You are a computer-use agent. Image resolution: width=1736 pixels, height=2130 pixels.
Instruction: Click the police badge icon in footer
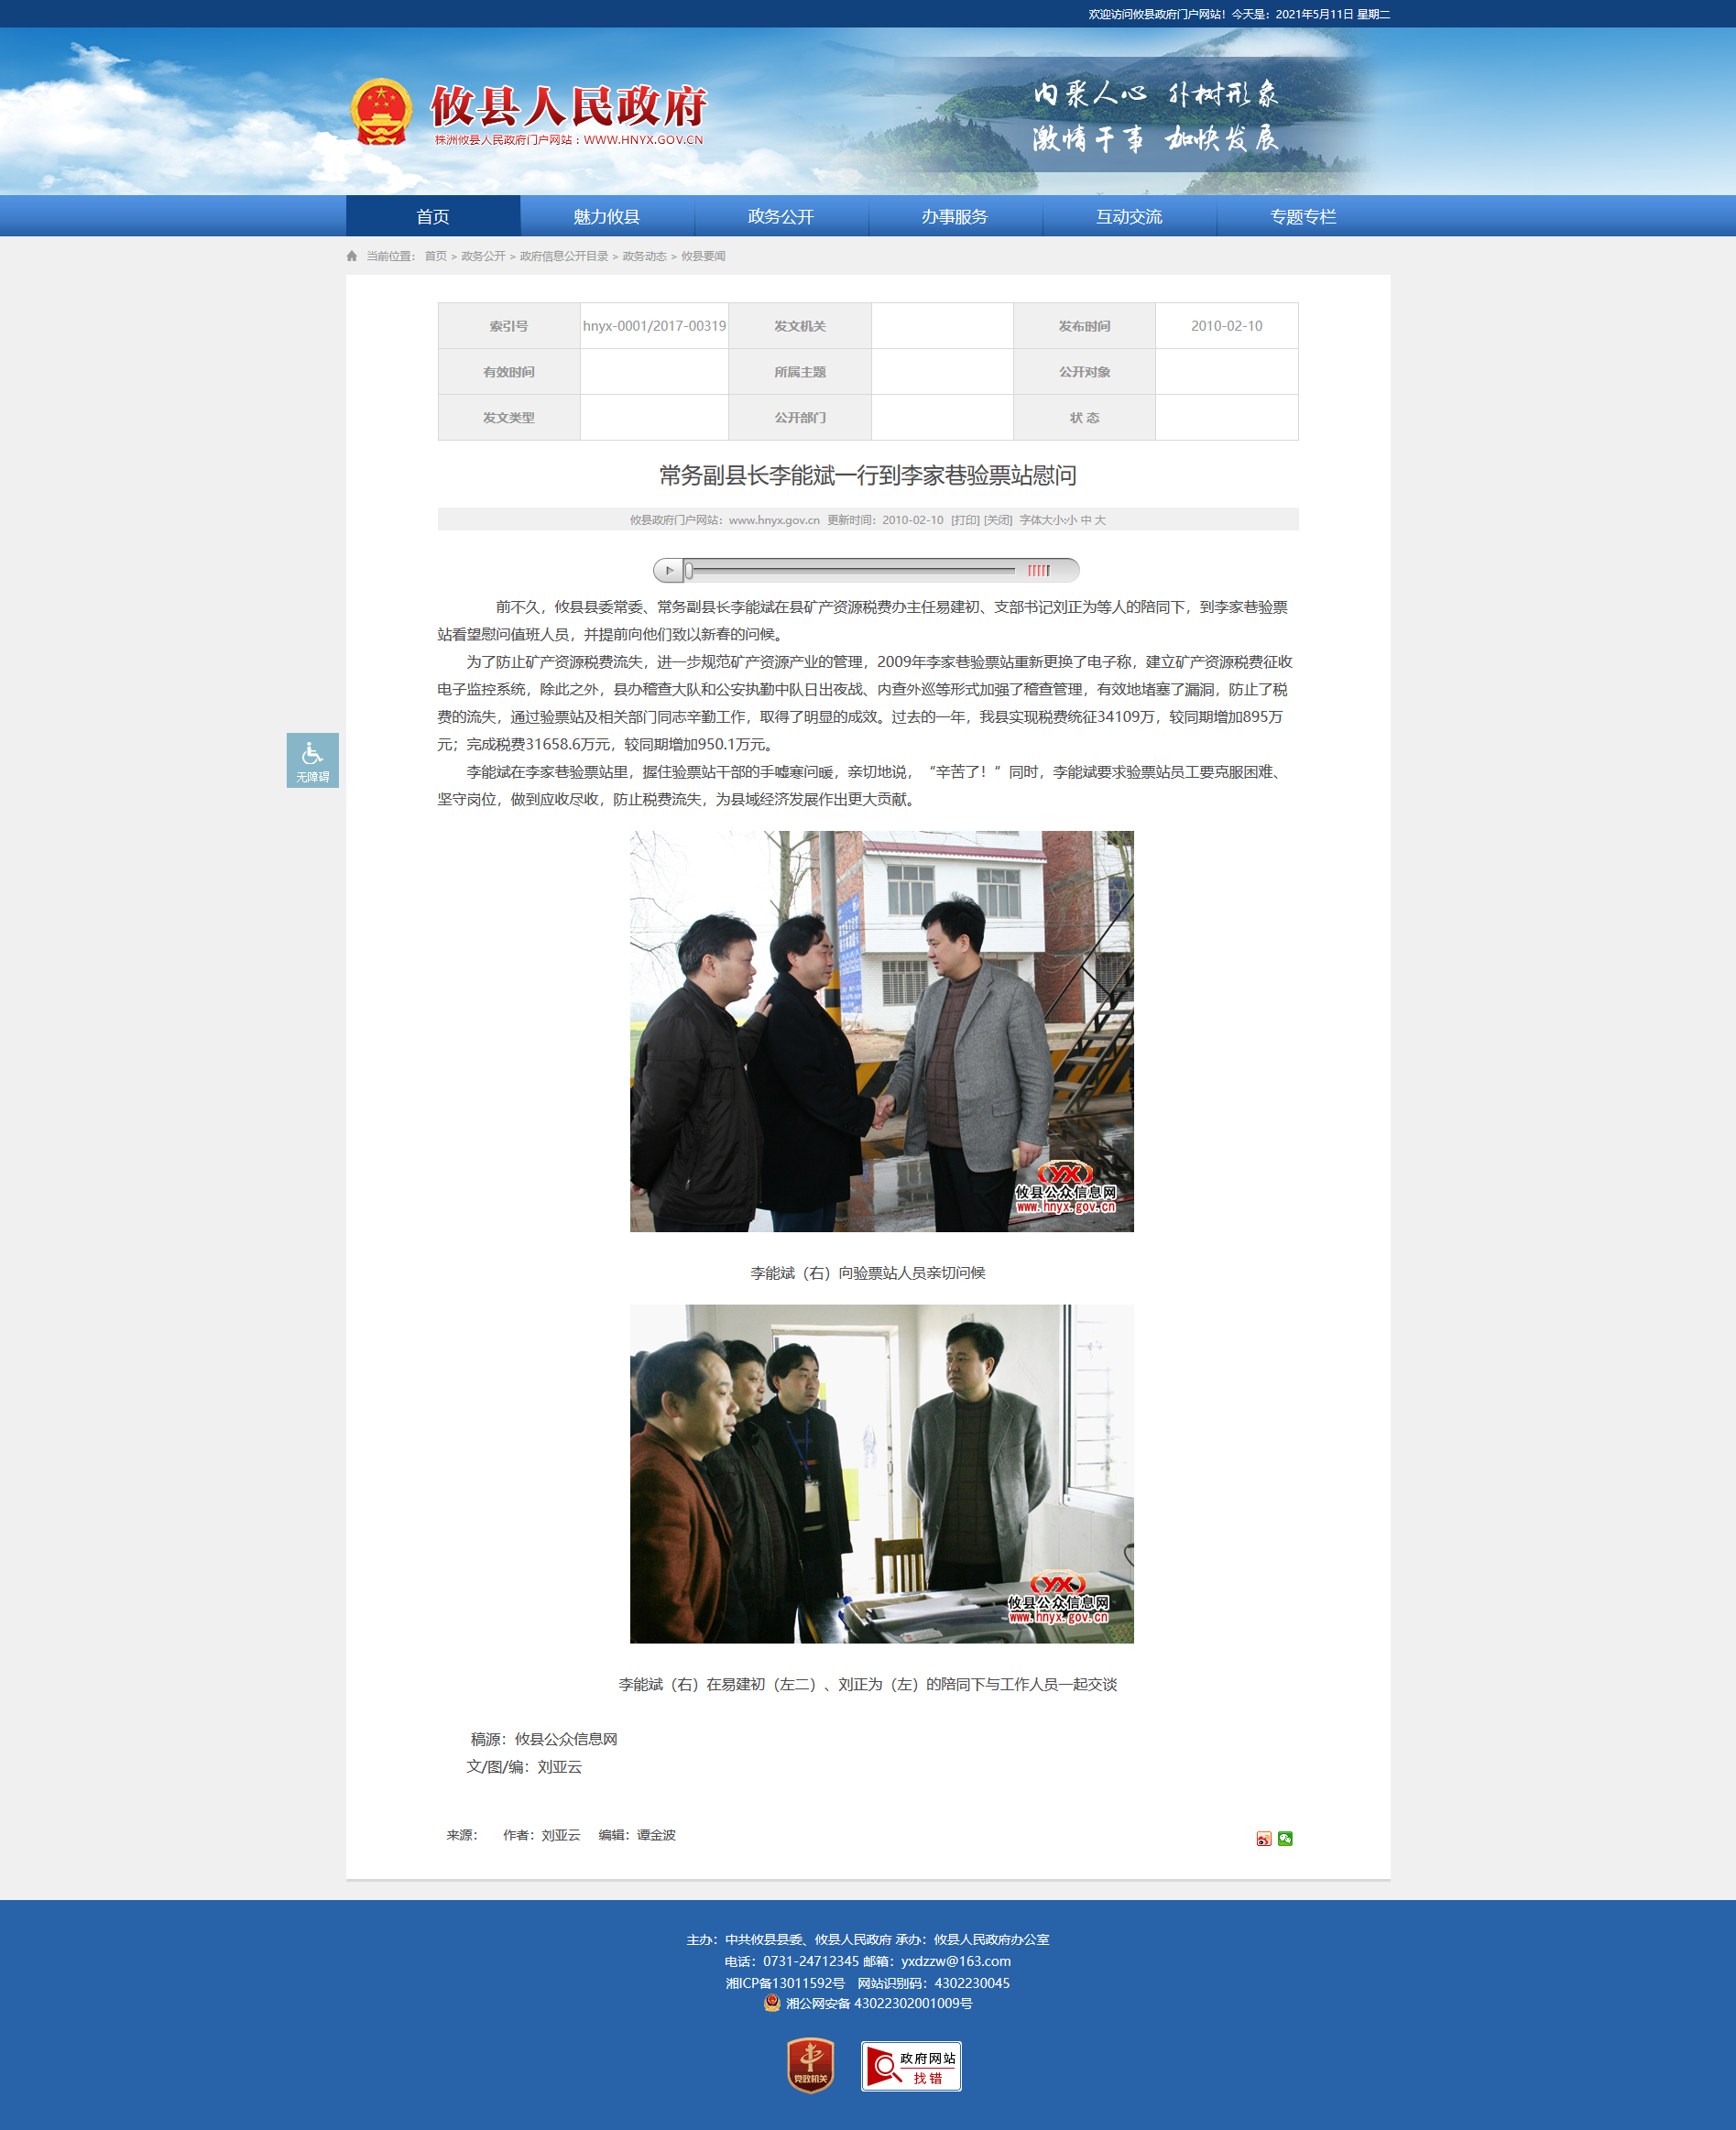click(x=772, y=2003)
